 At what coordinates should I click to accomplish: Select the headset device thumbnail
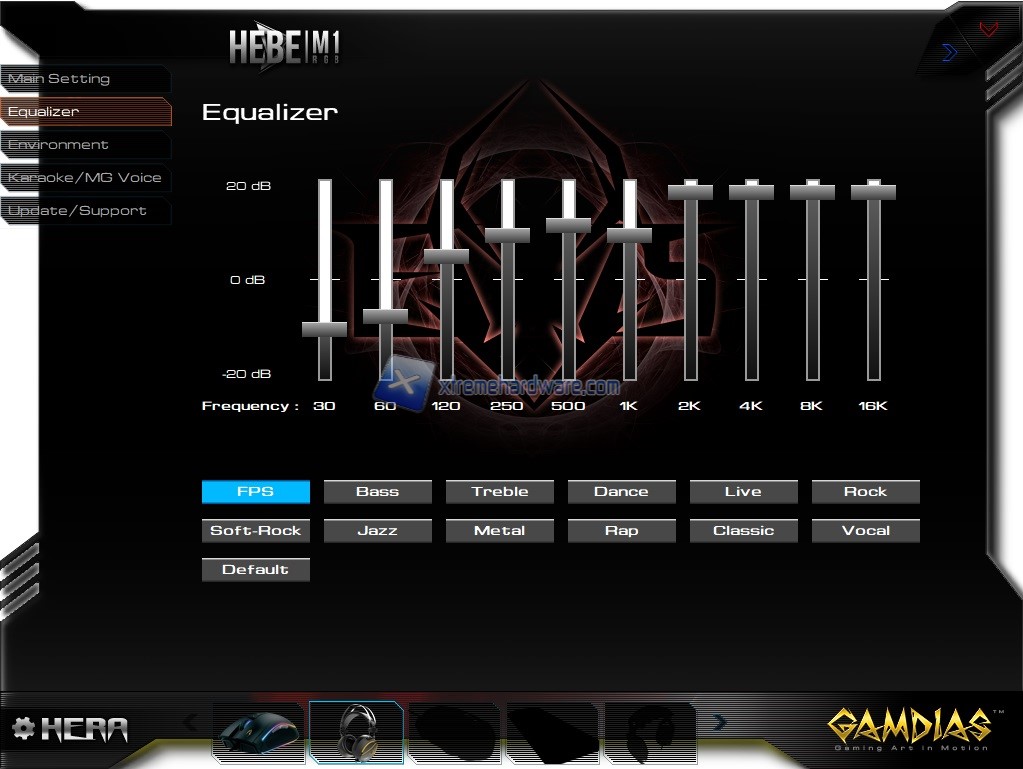357,732
